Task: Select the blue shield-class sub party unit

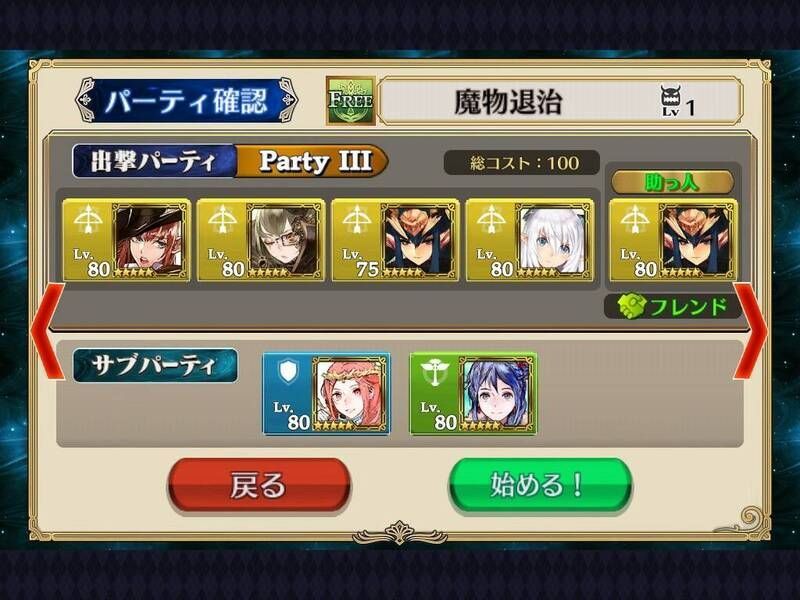Action: [327, 393]
